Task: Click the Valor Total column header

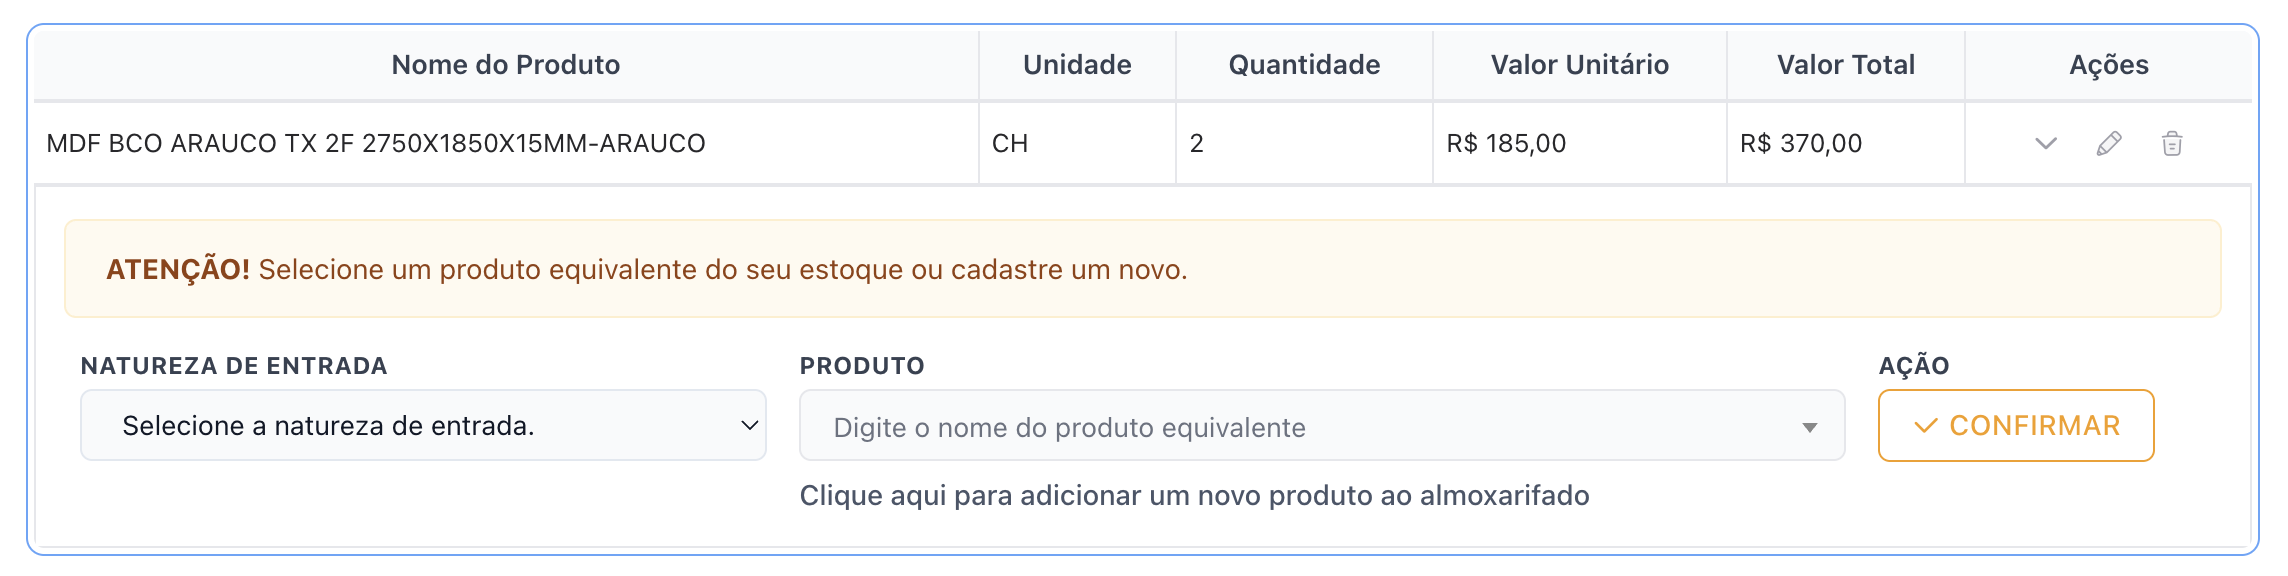Action: (x=1845, y=66)
